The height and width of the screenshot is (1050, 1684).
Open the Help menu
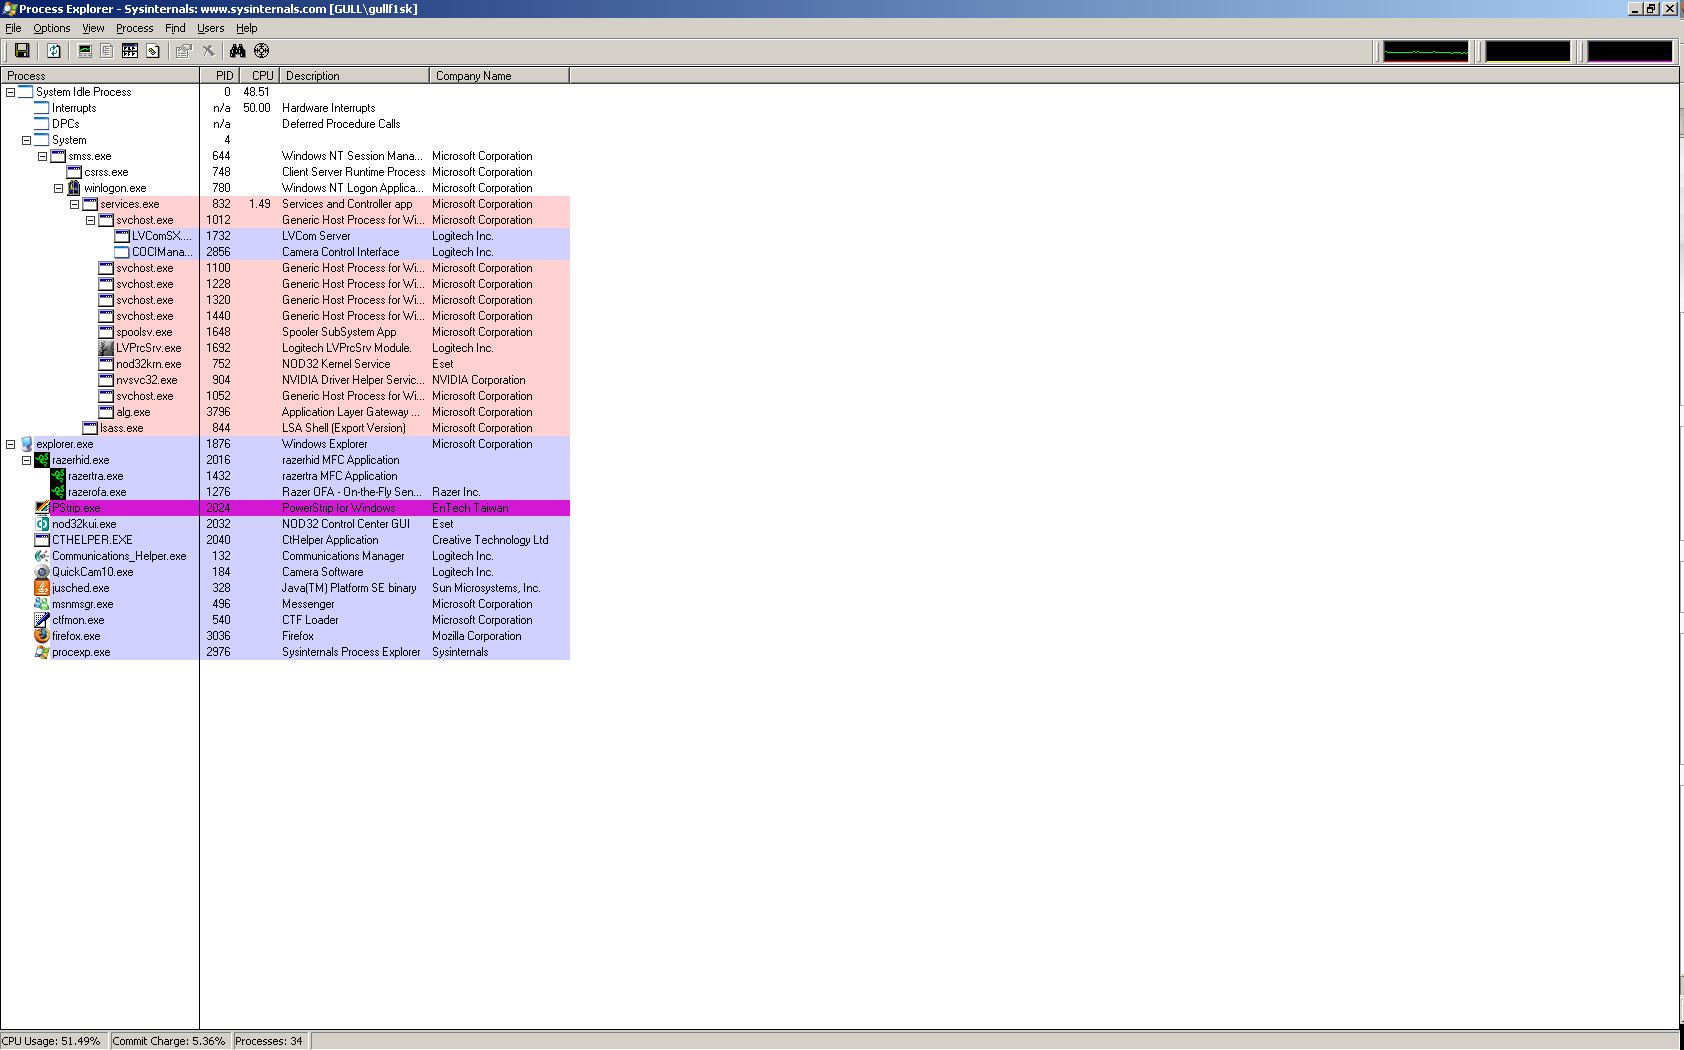[x=246, y=28]
